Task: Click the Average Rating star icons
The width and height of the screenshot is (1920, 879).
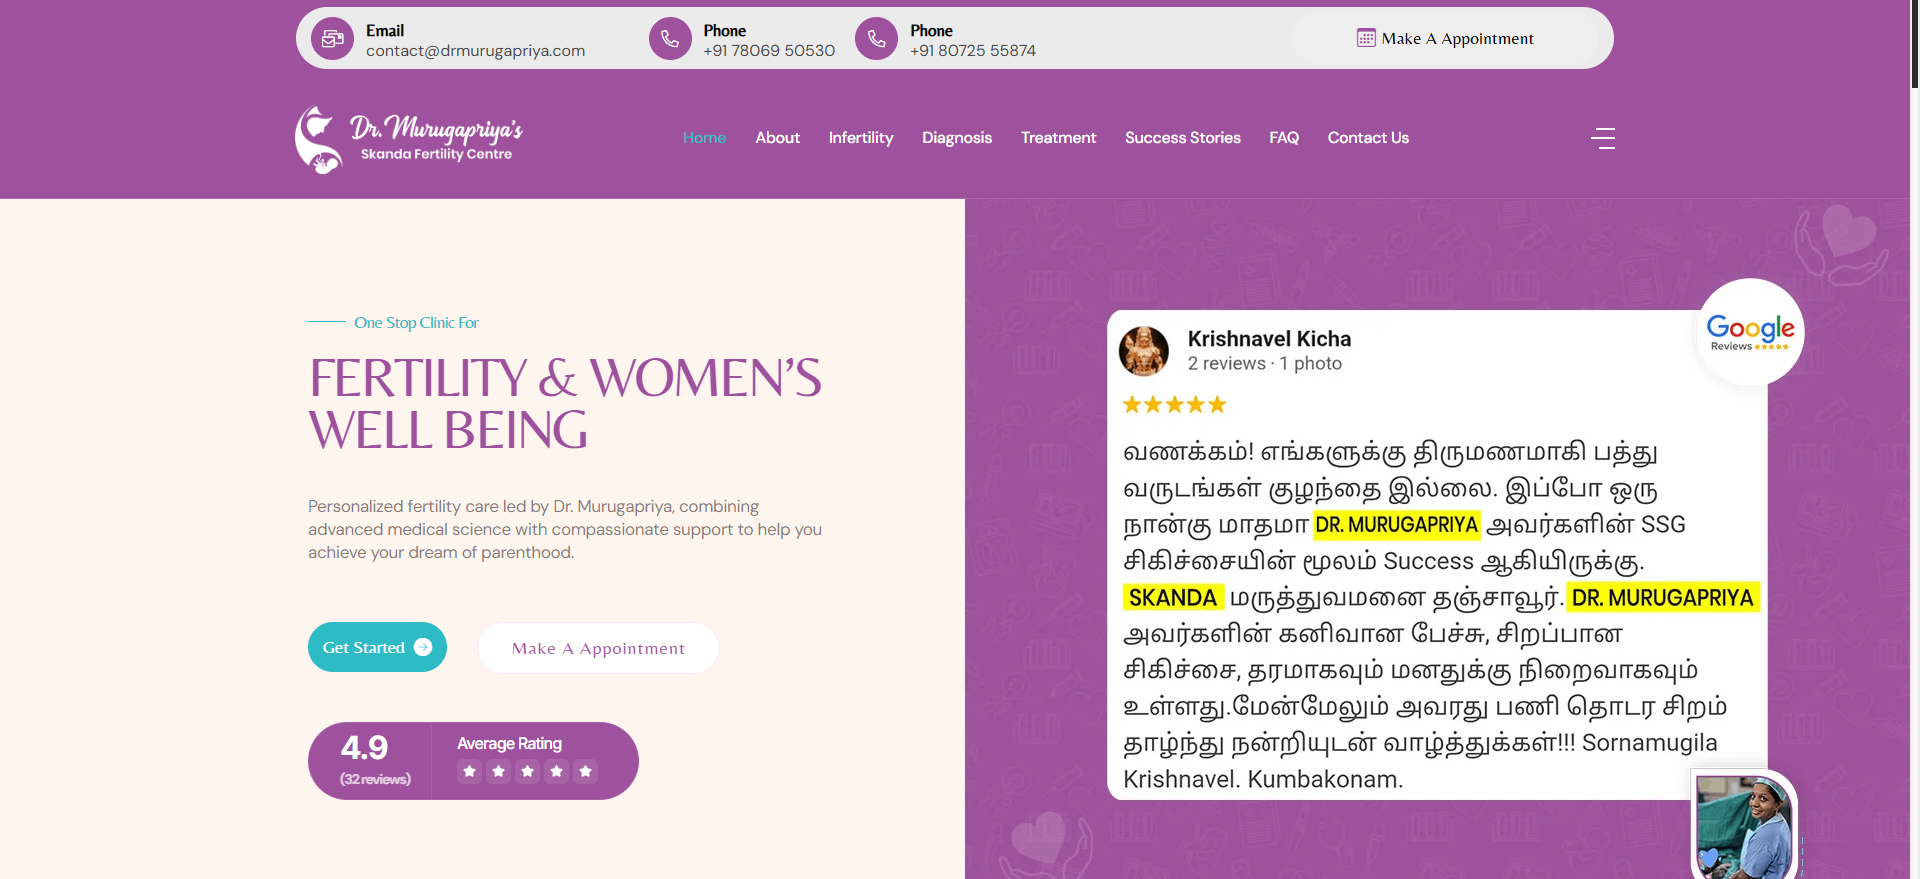Action: click(528, 771)
